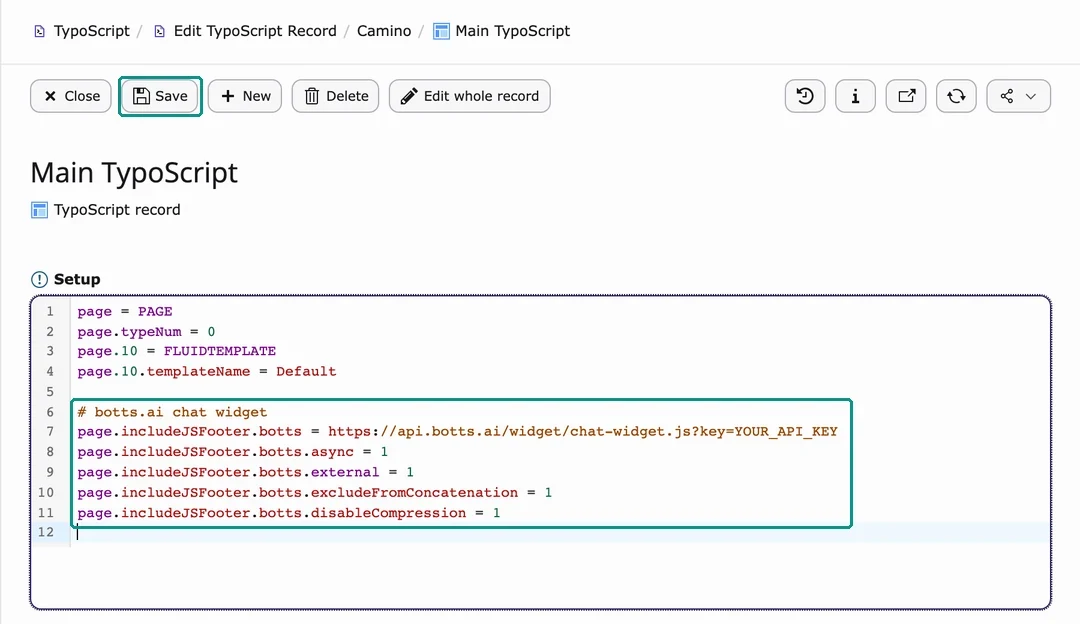Click the circular arrows reload icon
The height and width of the screenshot is (624, 1080).
pos(956,96)
